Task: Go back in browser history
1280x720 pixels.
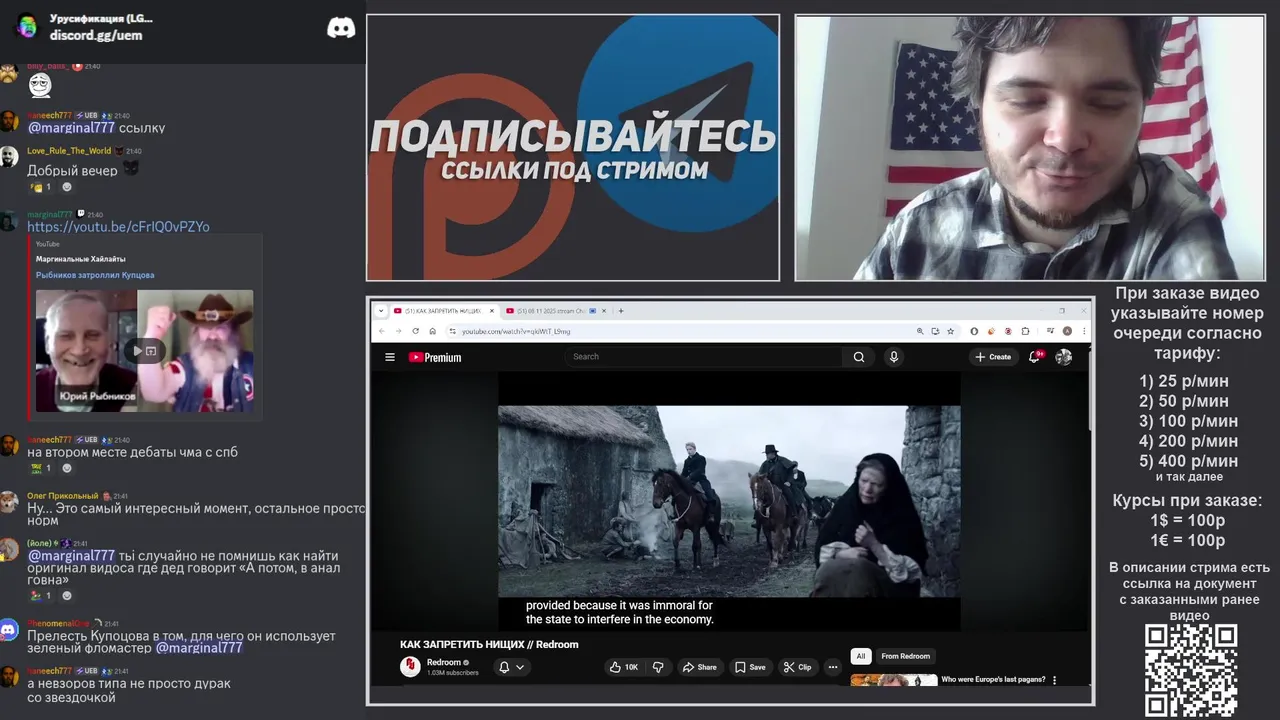Action: tap(381, 331)
